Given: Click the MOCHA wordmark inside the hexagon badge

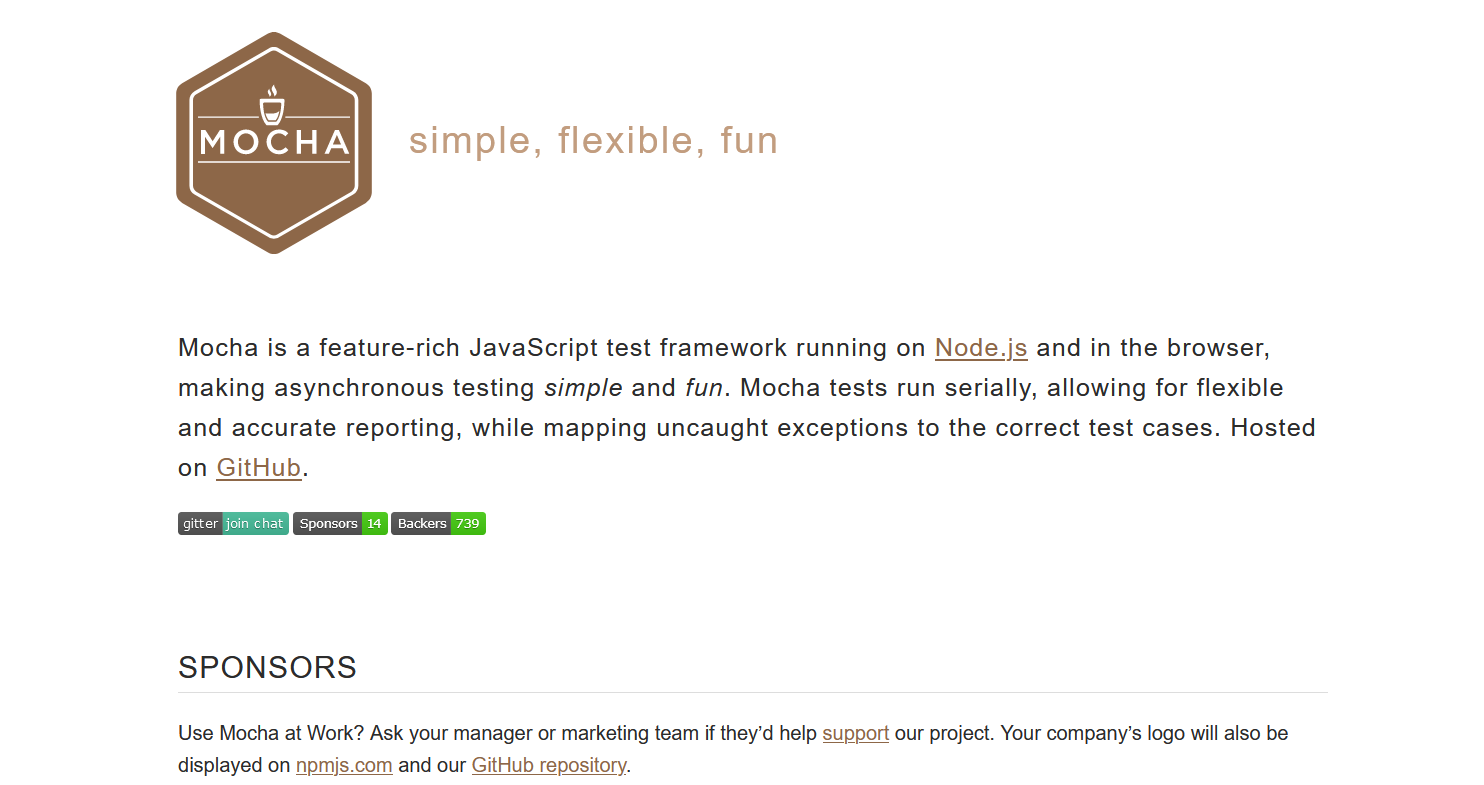Looking at the screenshot, I should 273,143.
